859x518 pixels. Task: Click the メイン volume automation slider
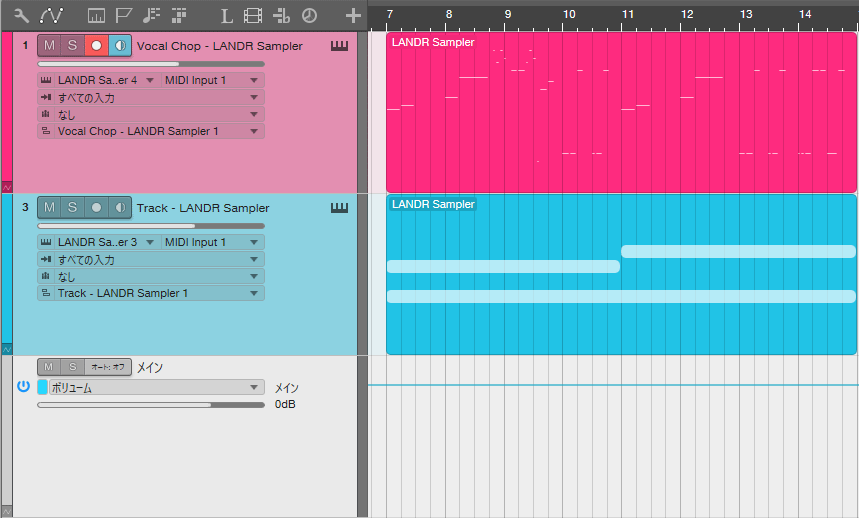point(151,405)
